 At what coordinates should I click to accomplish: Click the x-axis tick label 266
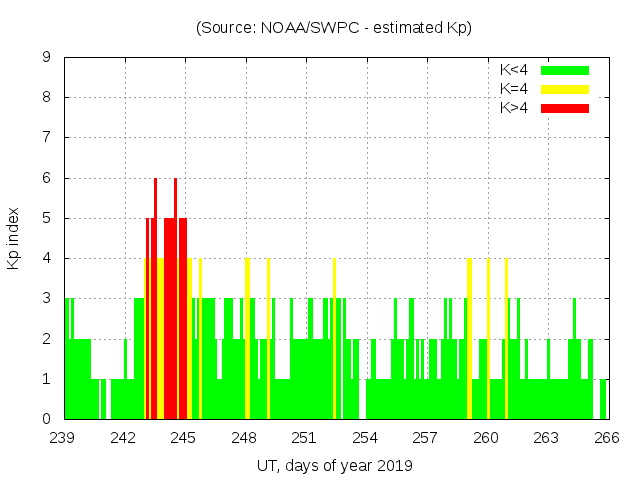pos(606,438)
